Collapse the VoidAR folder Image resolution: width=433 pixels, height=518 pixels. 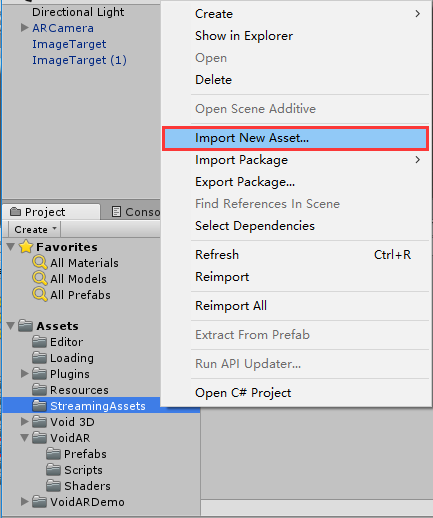click(24, 438)
